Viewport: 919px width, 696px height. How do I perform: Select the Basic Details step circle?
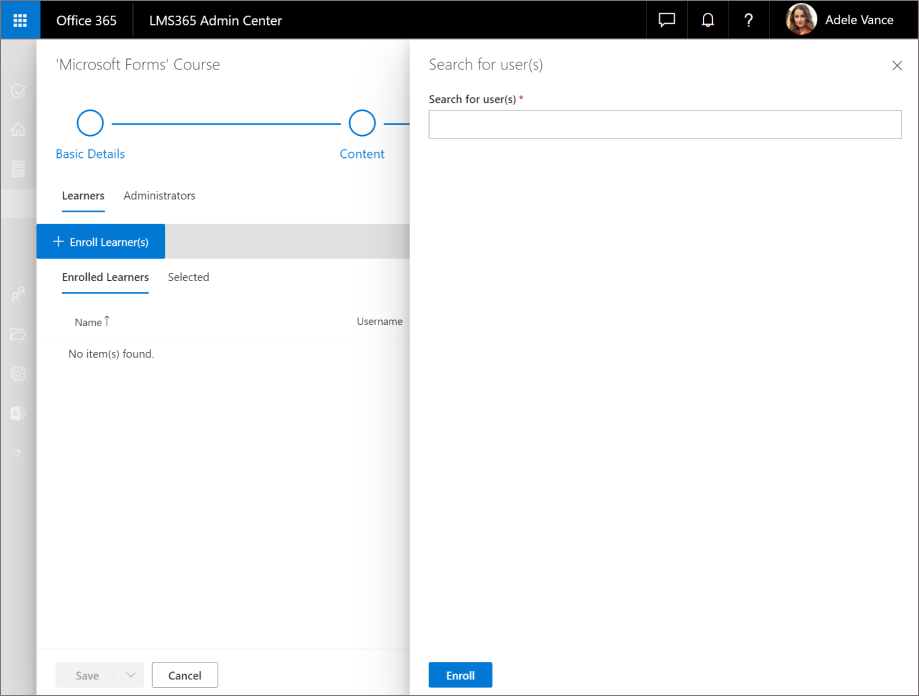[90, 124]
